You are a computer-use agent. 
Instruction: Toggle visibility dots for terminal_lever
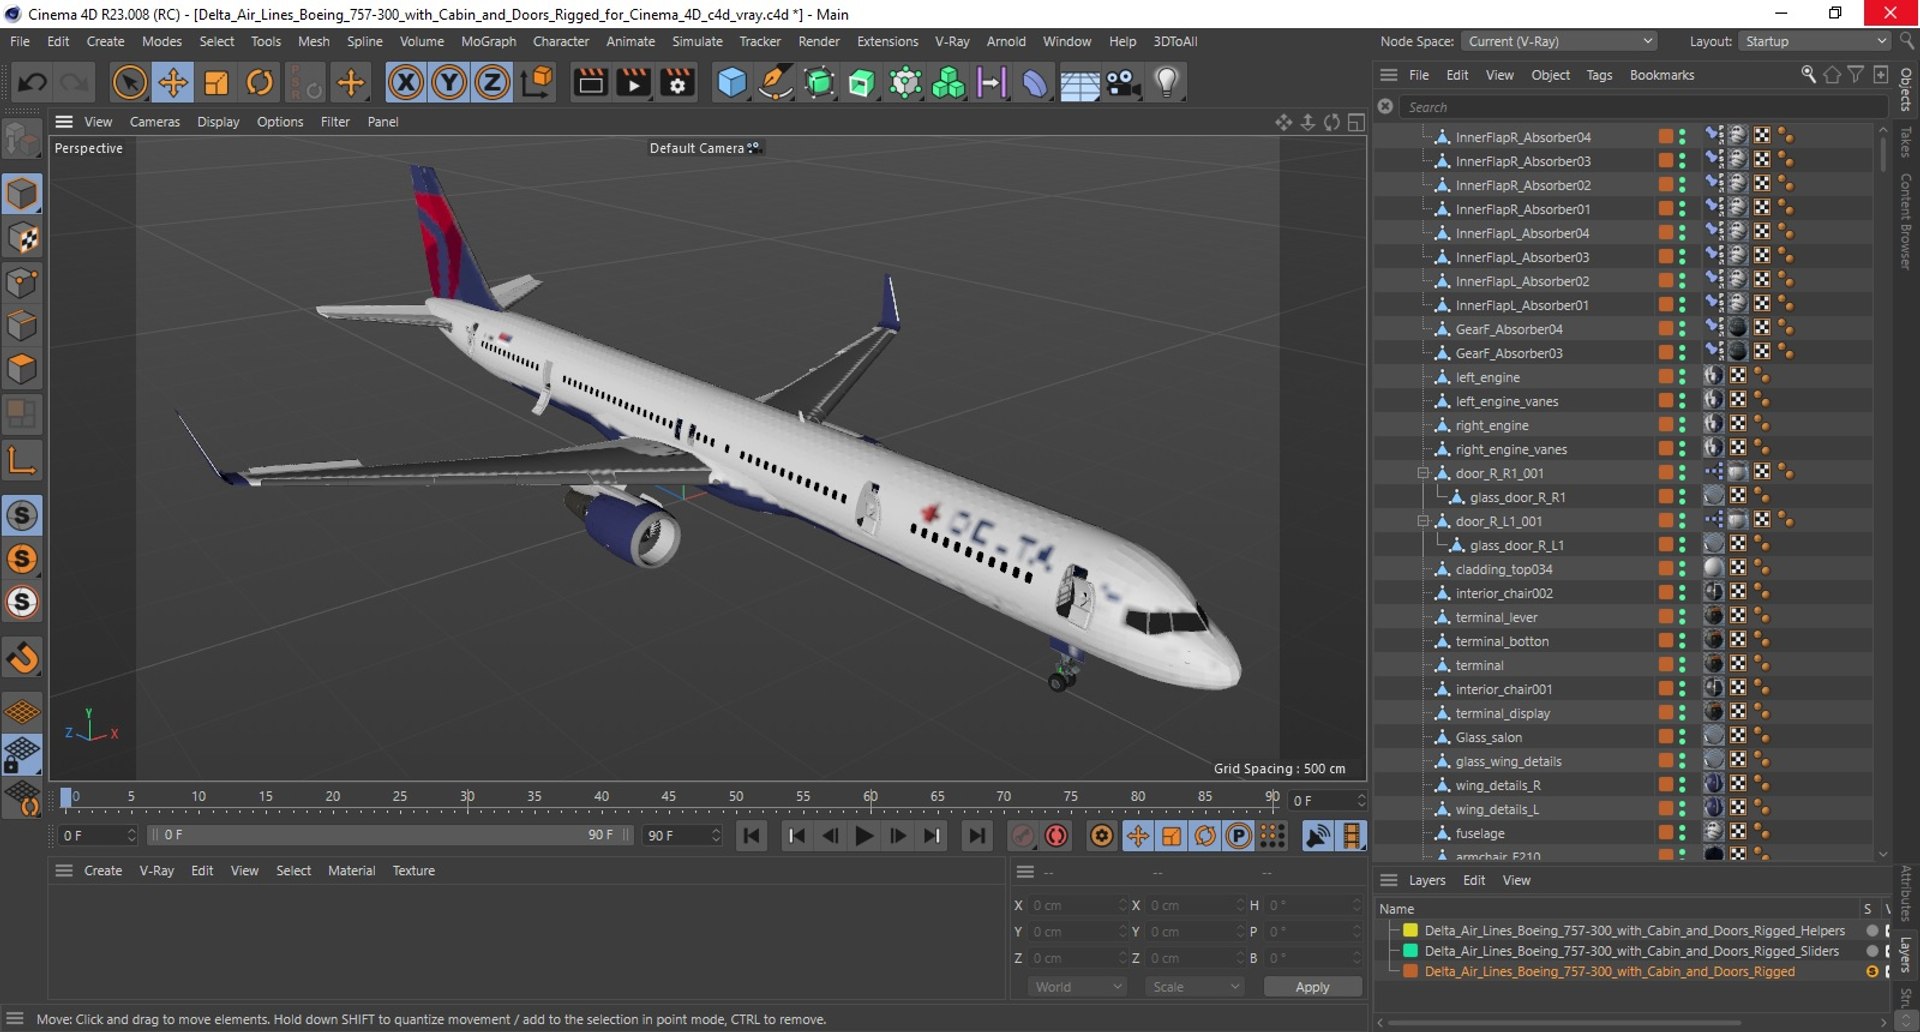tap(1682, 617)
